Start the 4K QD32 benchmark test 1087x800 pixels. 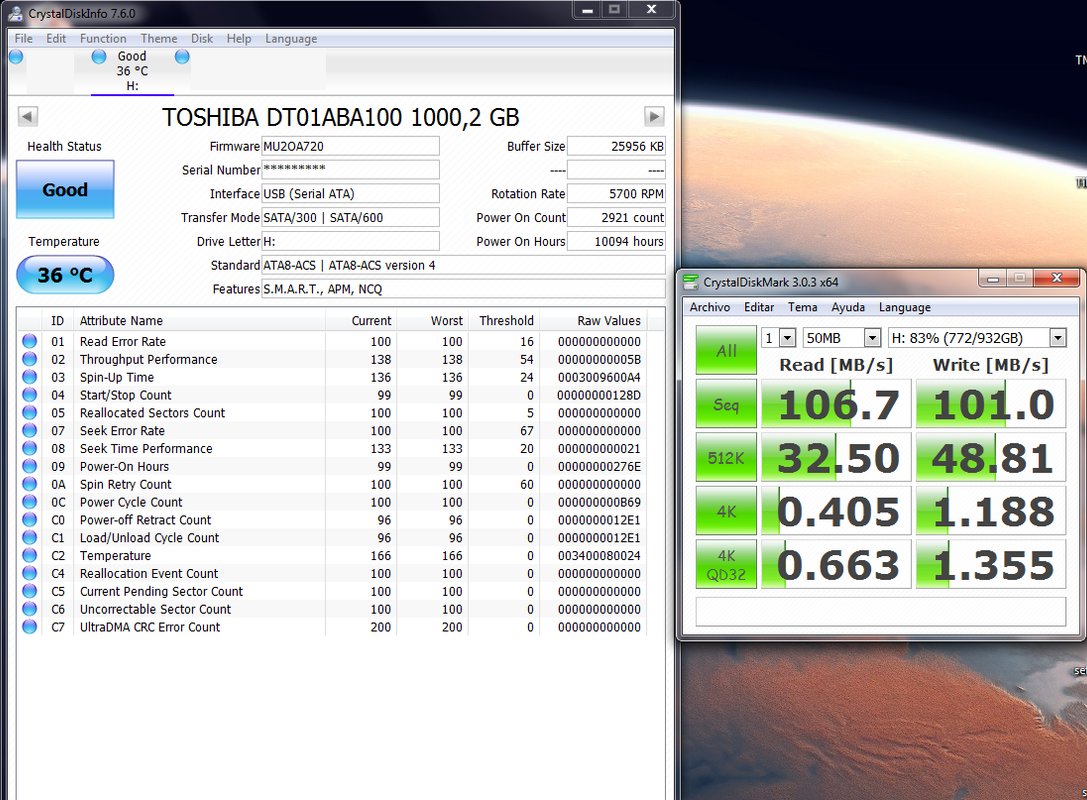[x=726, y=564]
